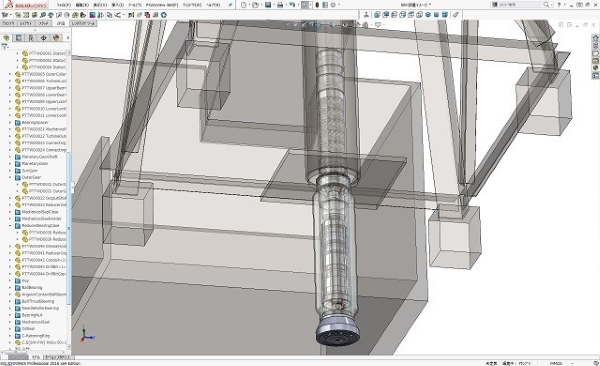600x366 pixels.
Task: Open the filter dropdown above the feature tree
Action: pyautogui.click(x=5, y=46)
